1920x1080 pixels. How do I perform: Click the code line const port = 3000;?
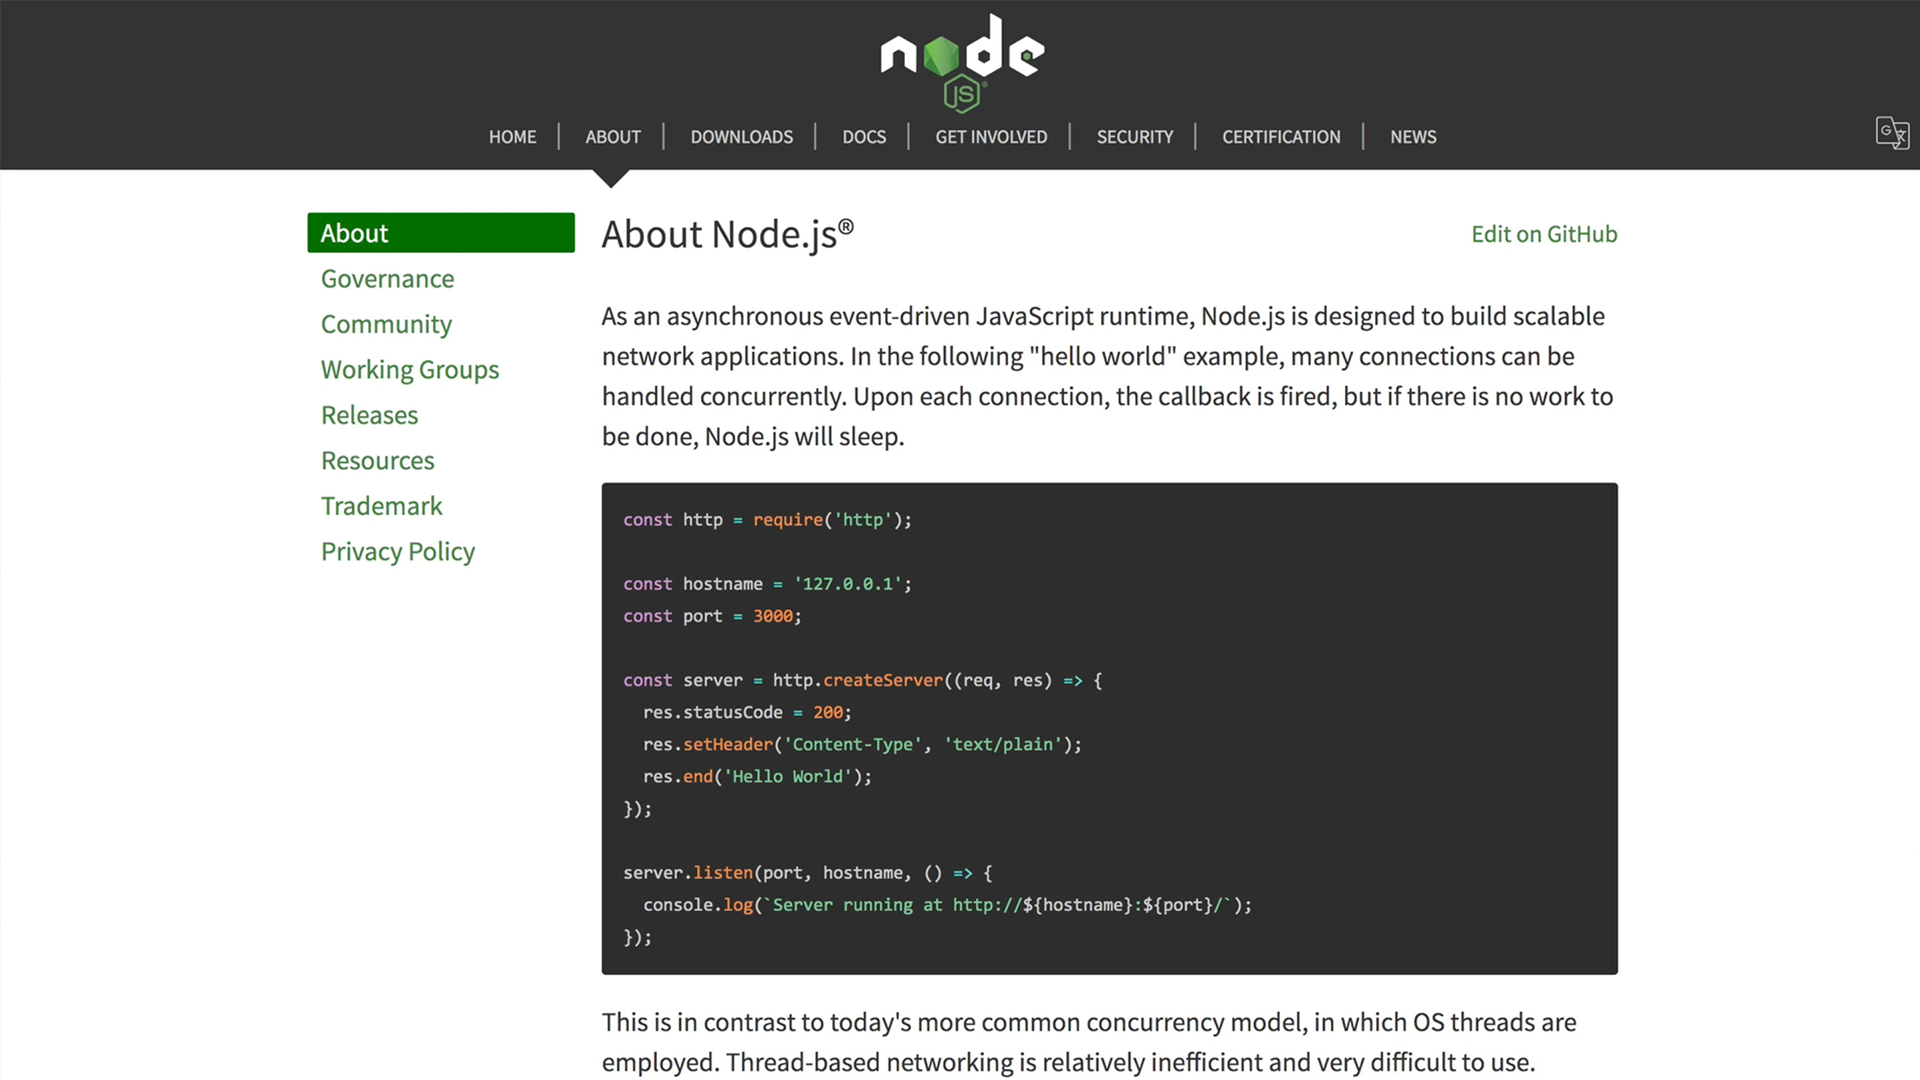[712, 616]
